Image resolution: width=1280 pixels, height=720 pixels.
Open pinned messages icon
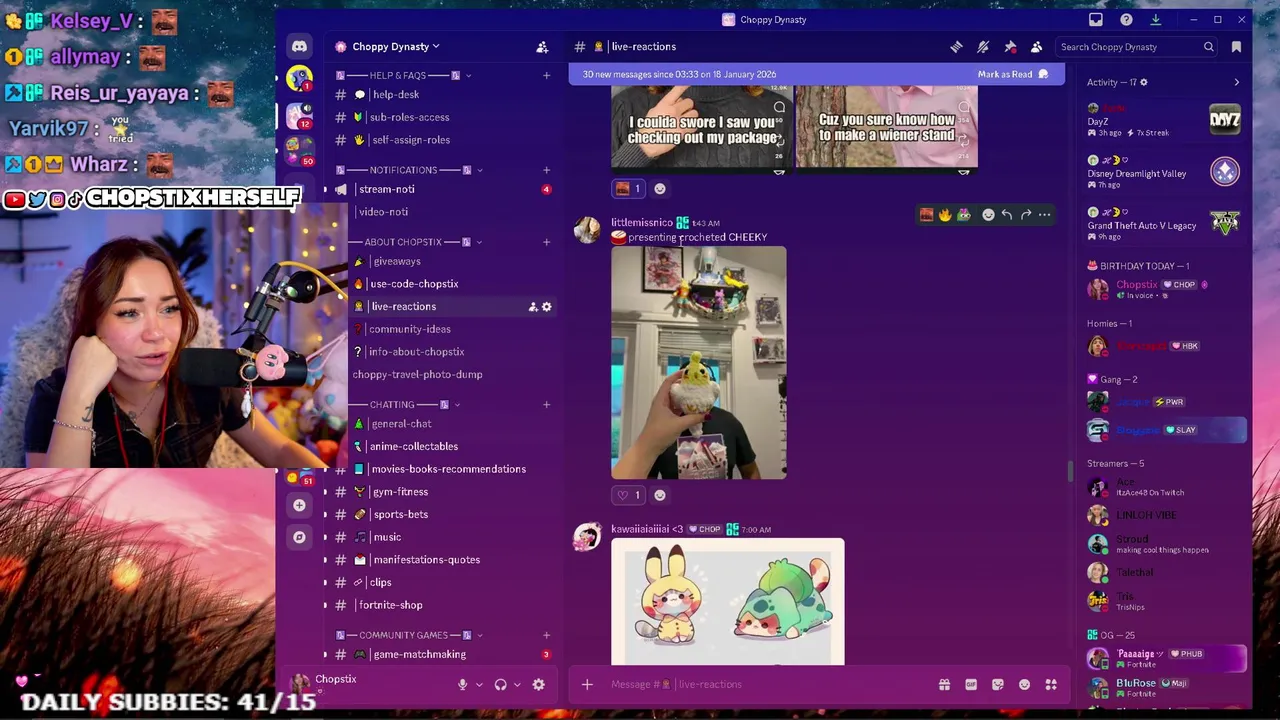[1010, 47]
